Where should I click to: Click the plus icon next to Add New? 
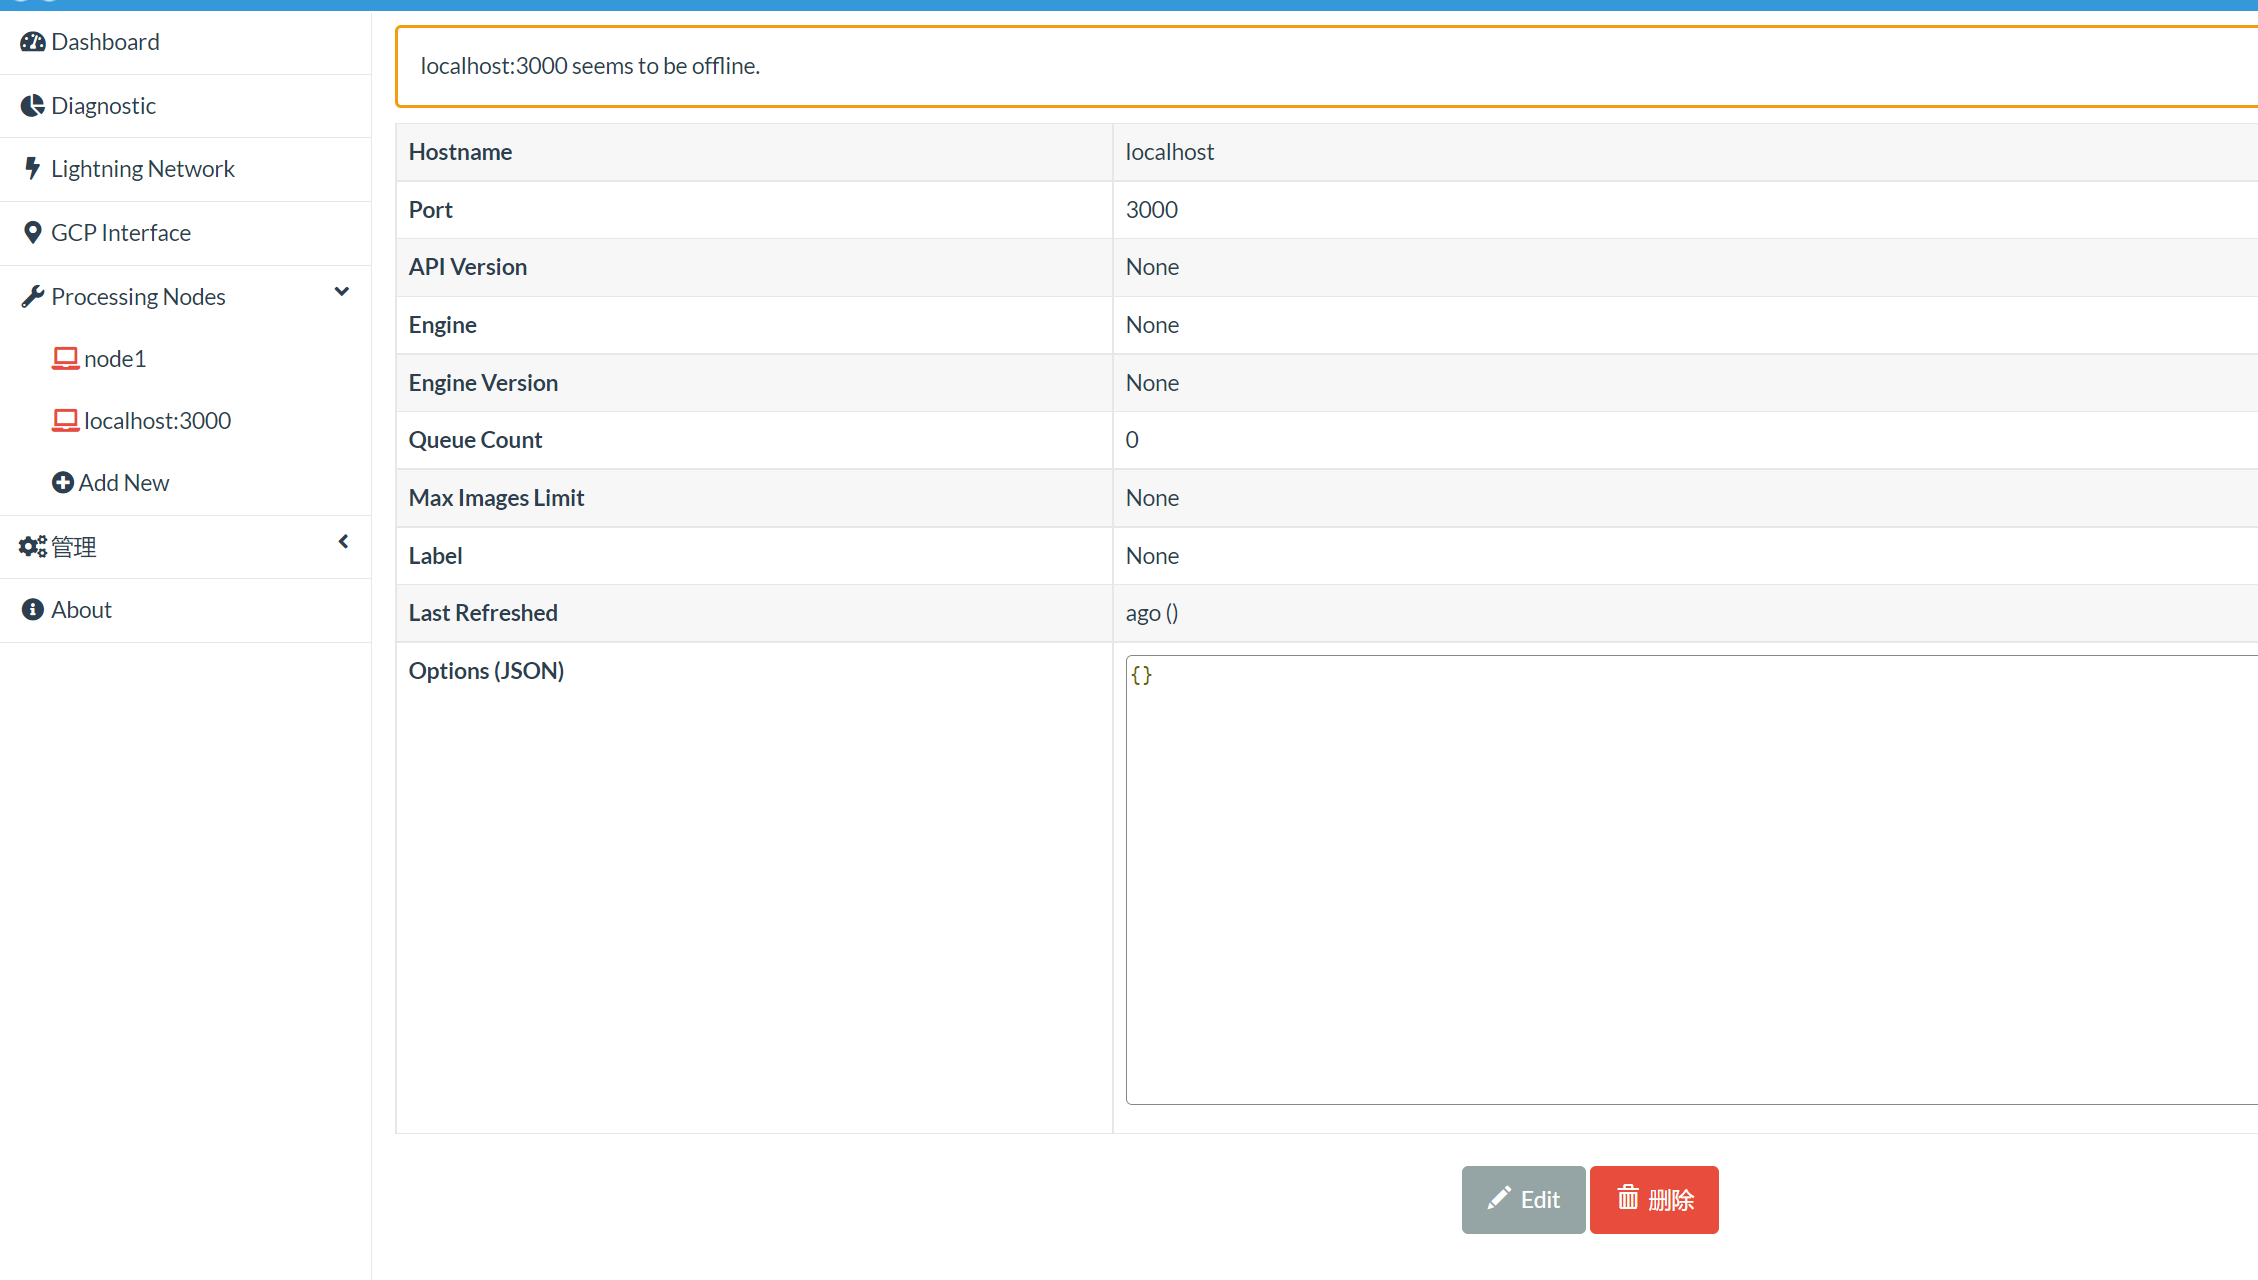(64, 482)
